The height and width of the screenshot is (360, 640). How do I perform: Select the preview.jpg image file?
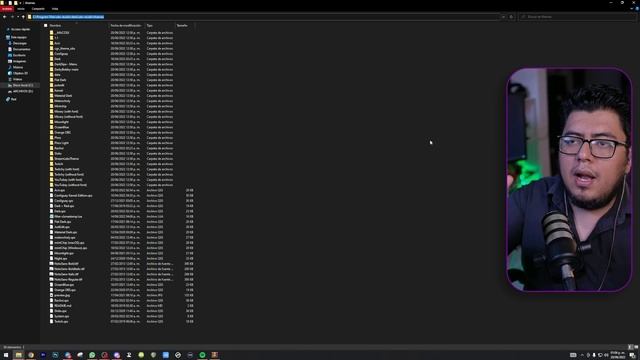tap(61, 295)
